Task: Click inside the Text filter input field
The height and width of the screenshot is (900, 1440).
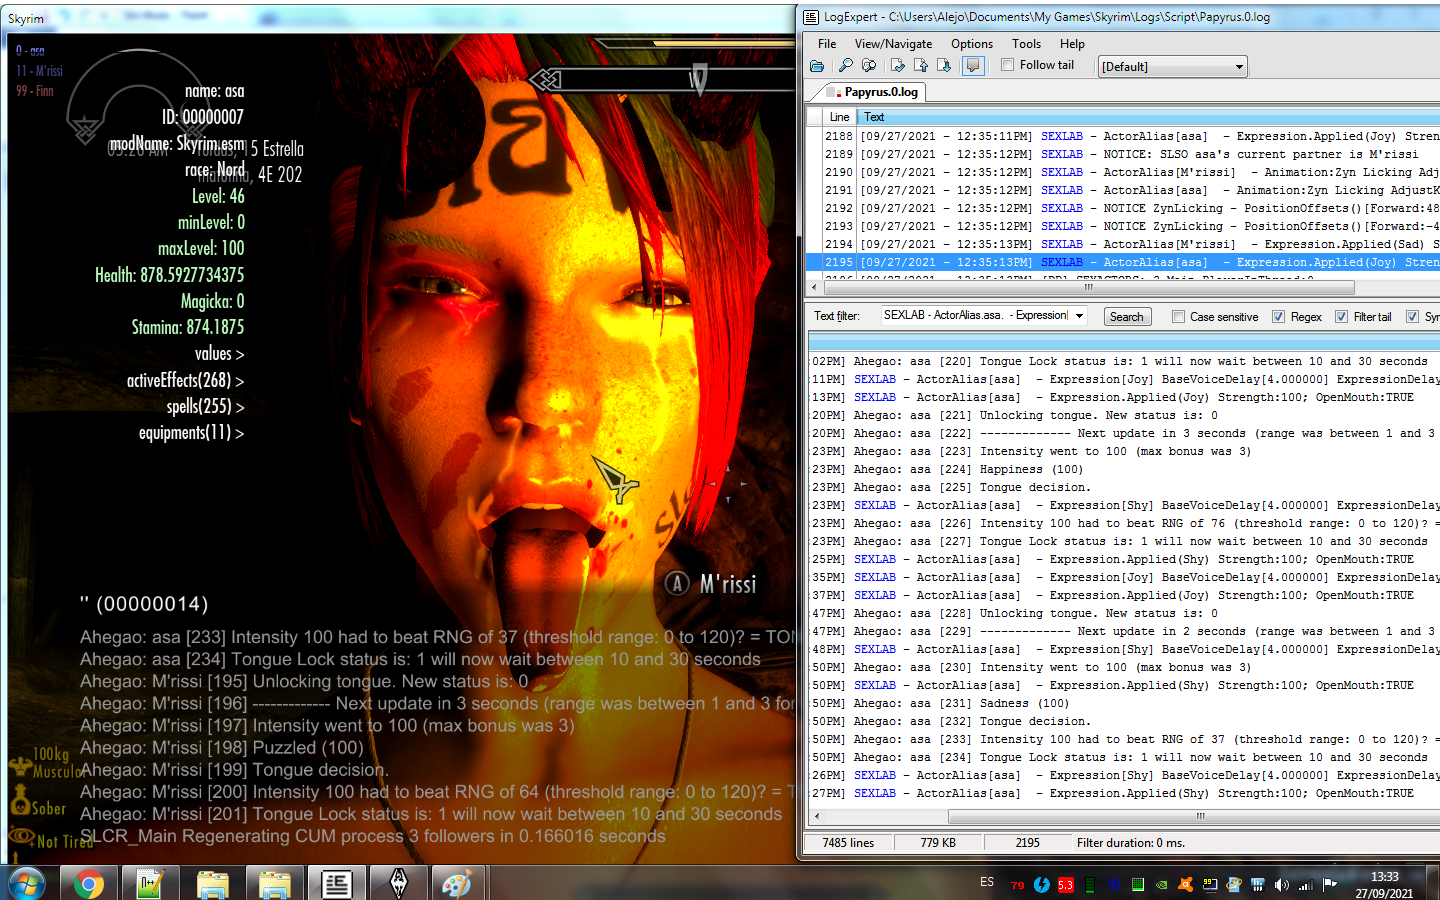Action: 976,315
